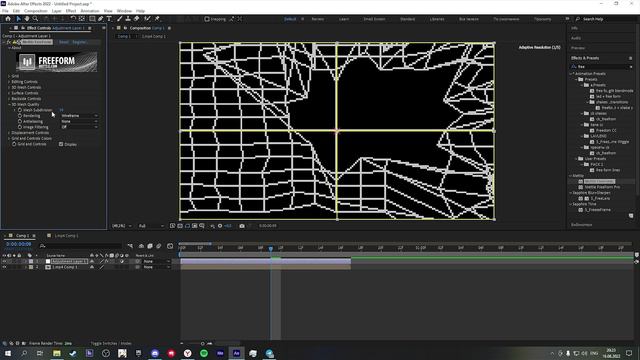Toggle Mesh Subdivision stopwatch

point(20,110)
